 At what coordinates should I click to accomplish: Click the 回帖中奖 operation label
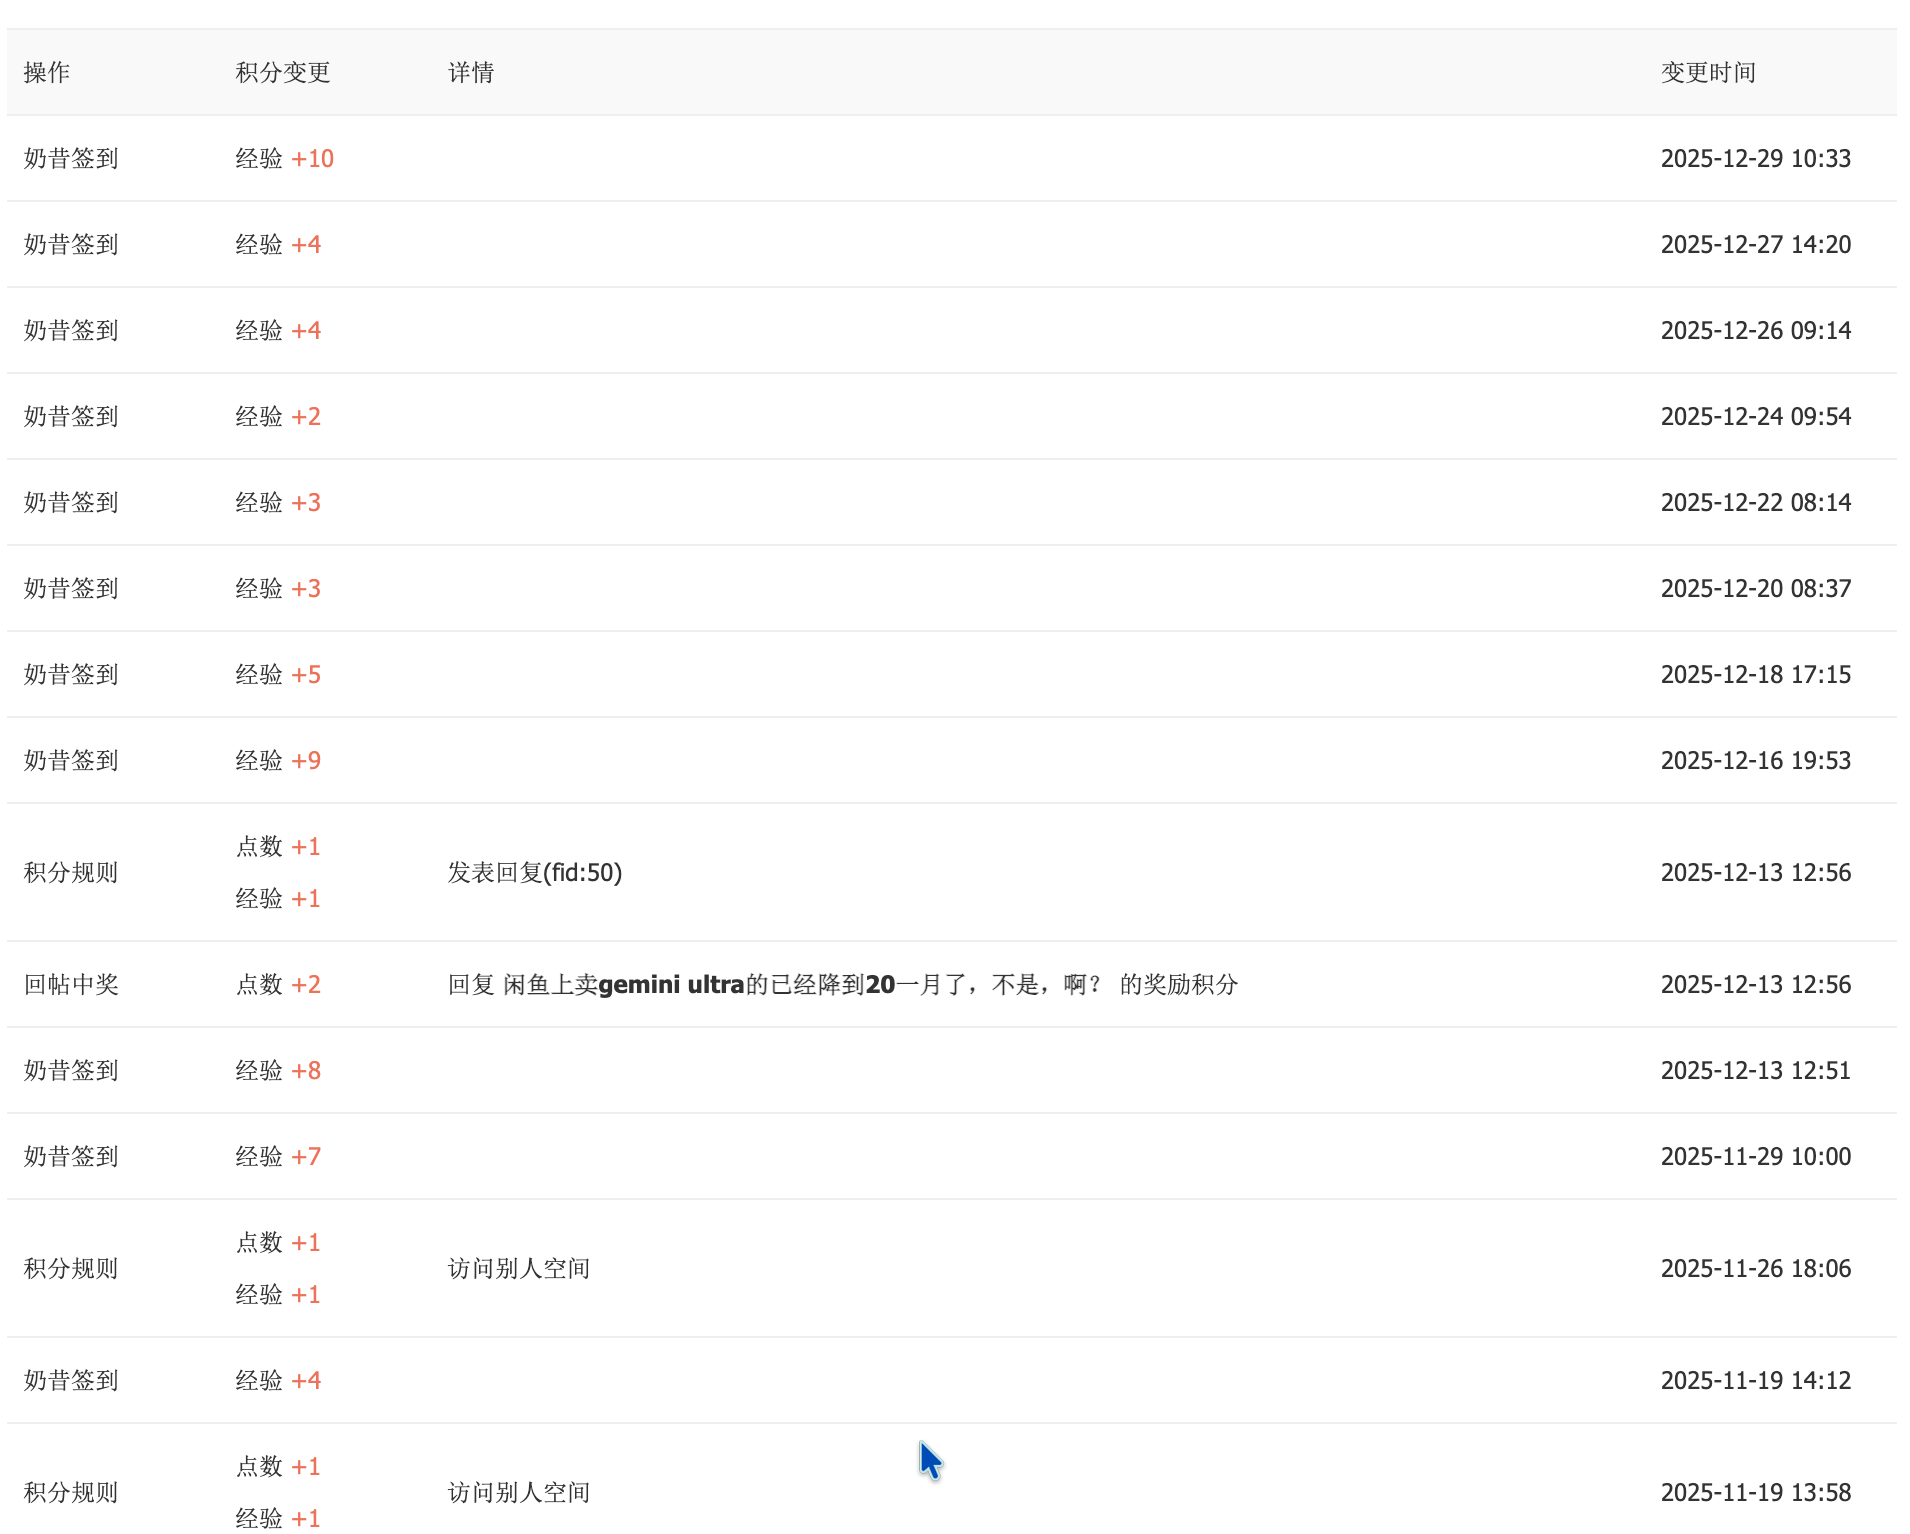(x=71, y=985)
